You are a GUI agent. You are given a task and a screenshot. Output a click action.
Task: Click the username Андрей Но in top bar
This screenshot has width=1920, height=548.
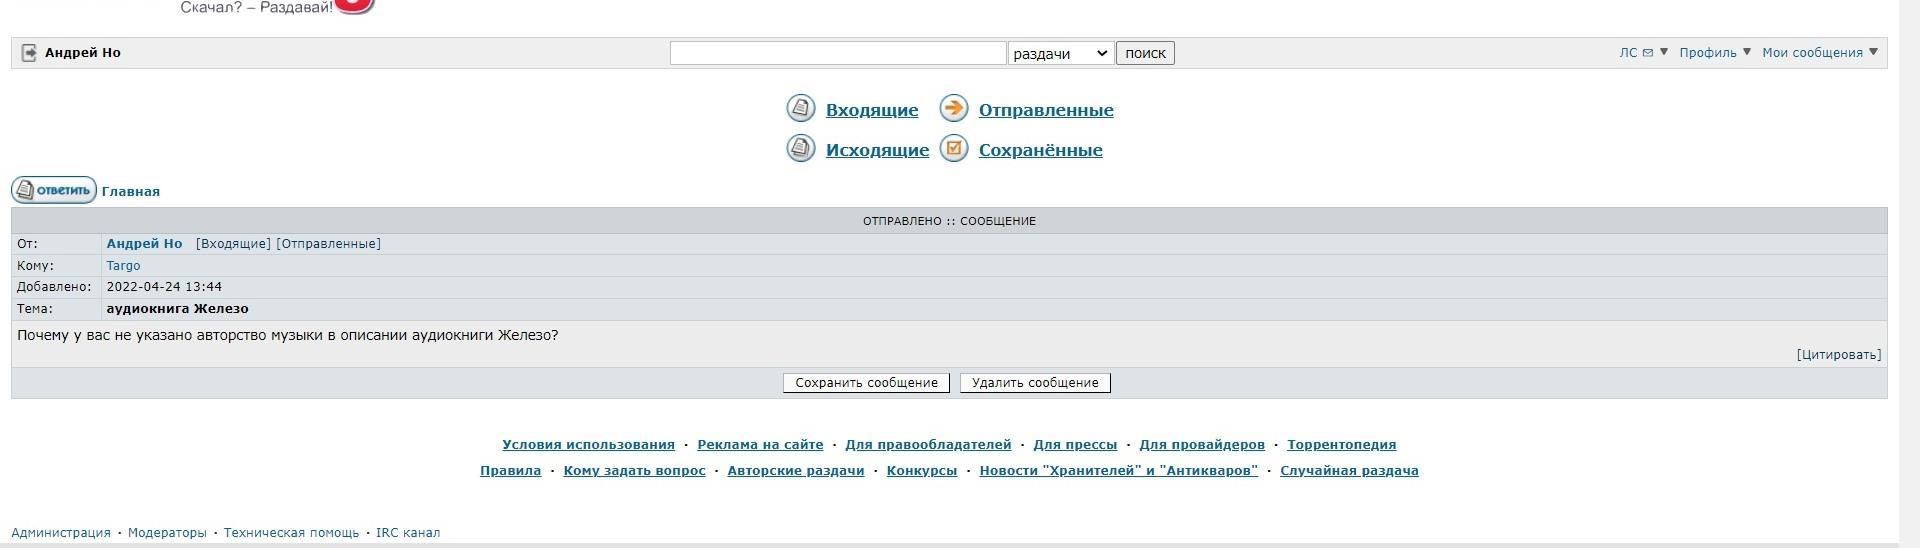coord(83,53)
